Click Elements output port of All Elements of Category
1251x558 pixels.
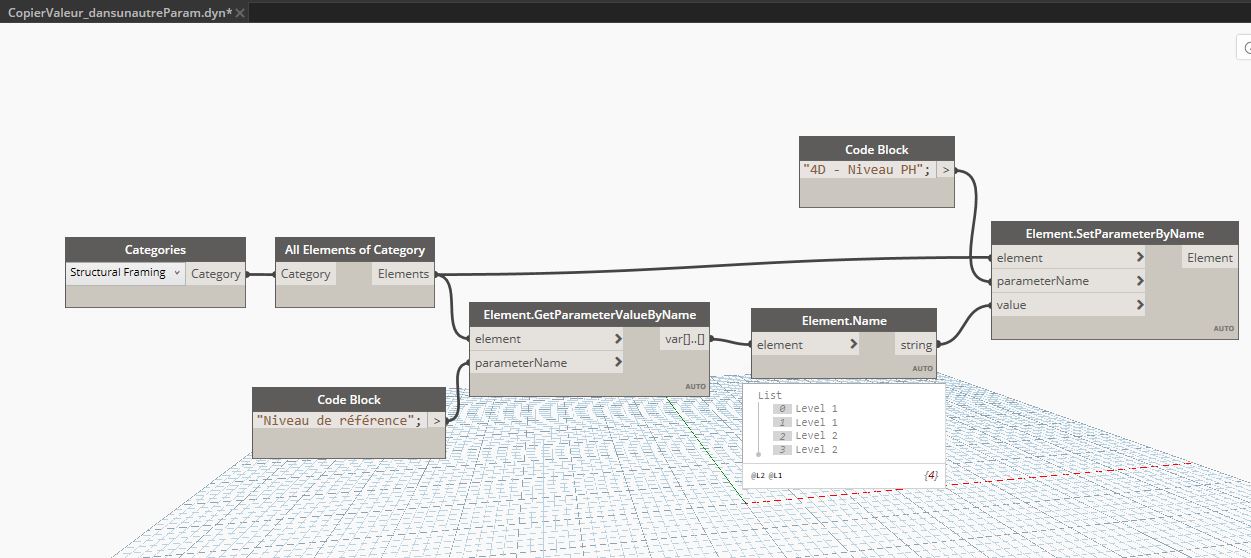click(403, 274)
